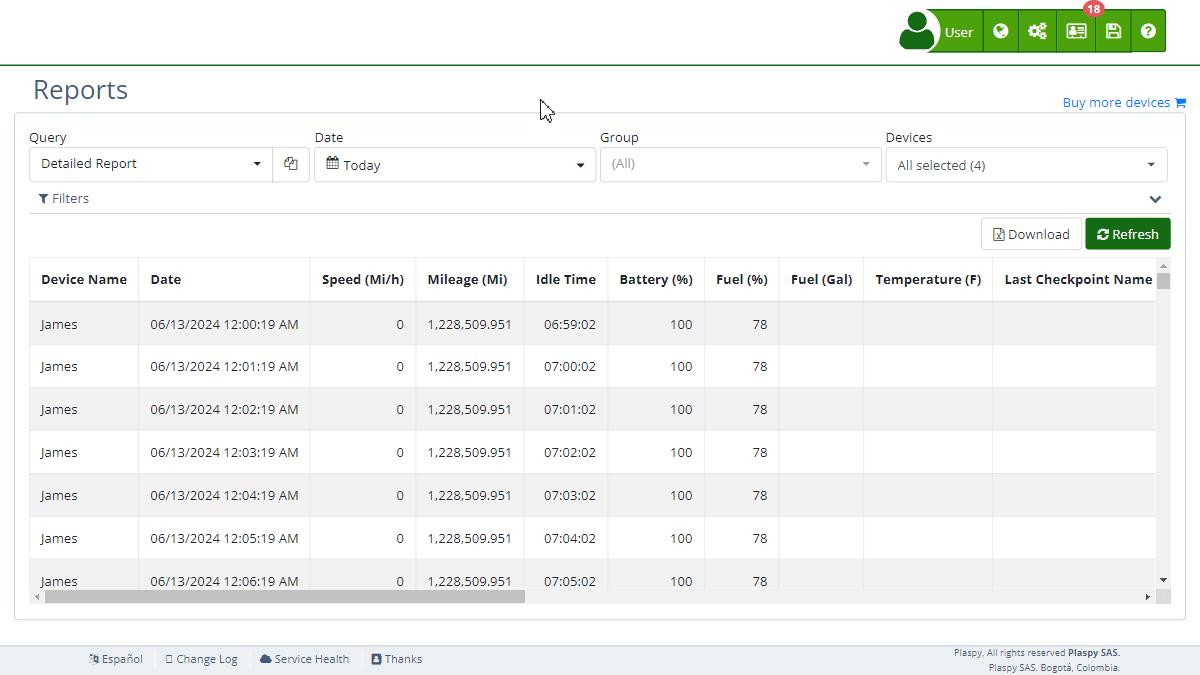Switch language to Español

tap(116, 659)
